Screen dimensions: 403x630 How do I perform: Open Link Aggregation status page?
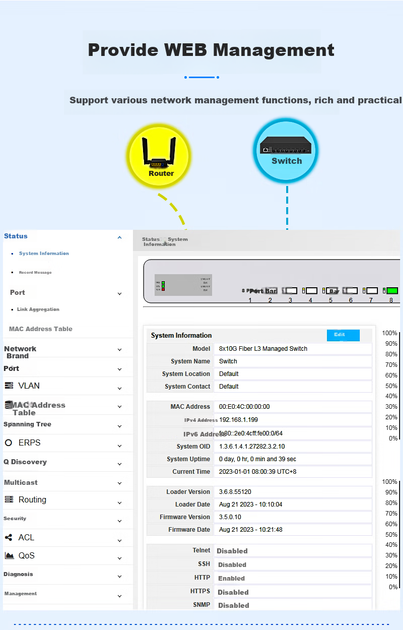pyautogui.click(x=38, y=309)
